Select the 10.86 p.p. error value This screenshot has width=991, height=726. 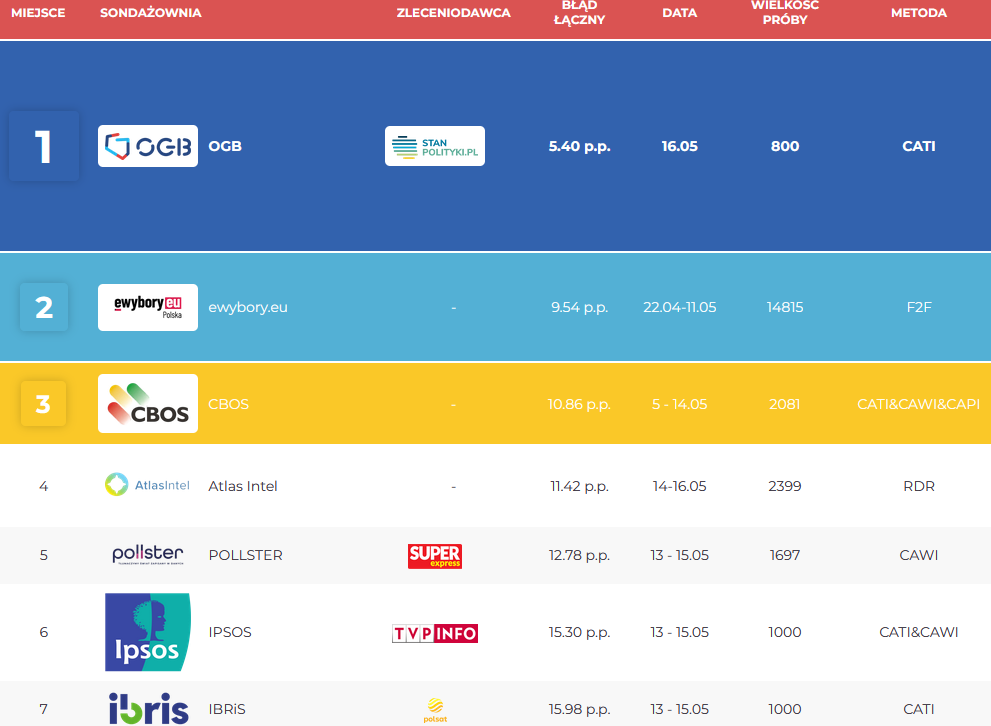pyautogui.click(x=580, y=404)
